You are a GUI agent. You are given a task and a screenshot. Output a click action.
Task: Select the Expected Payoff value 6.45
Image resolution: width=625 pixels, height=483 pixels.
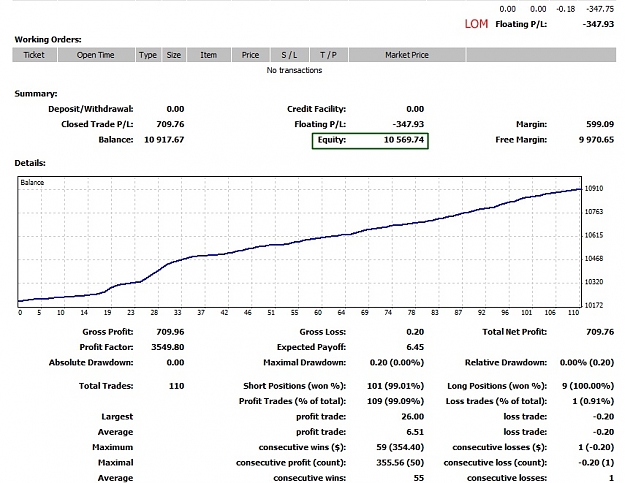[x=415, y=347]
